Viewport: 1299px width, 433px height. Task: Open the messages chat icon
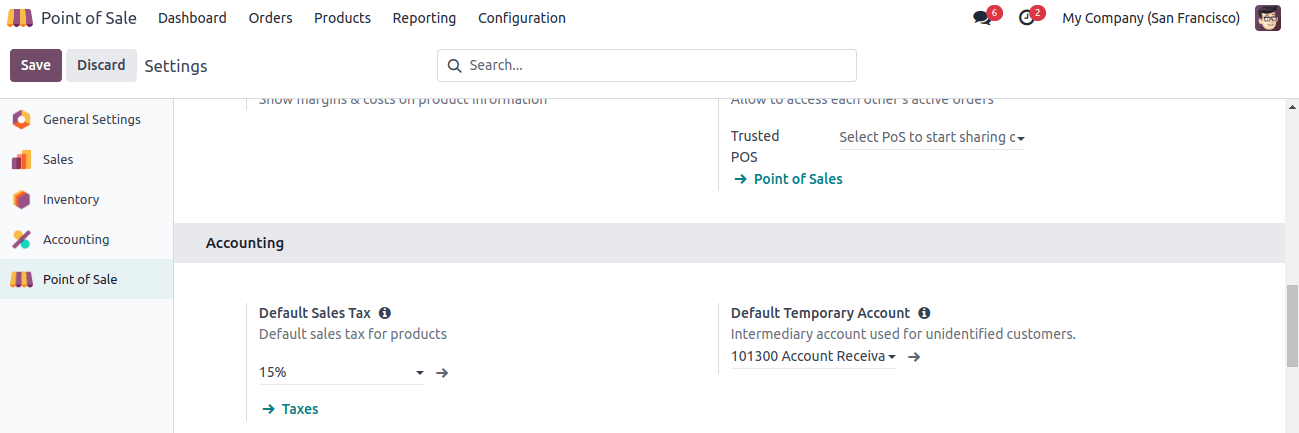pos(982,18)
